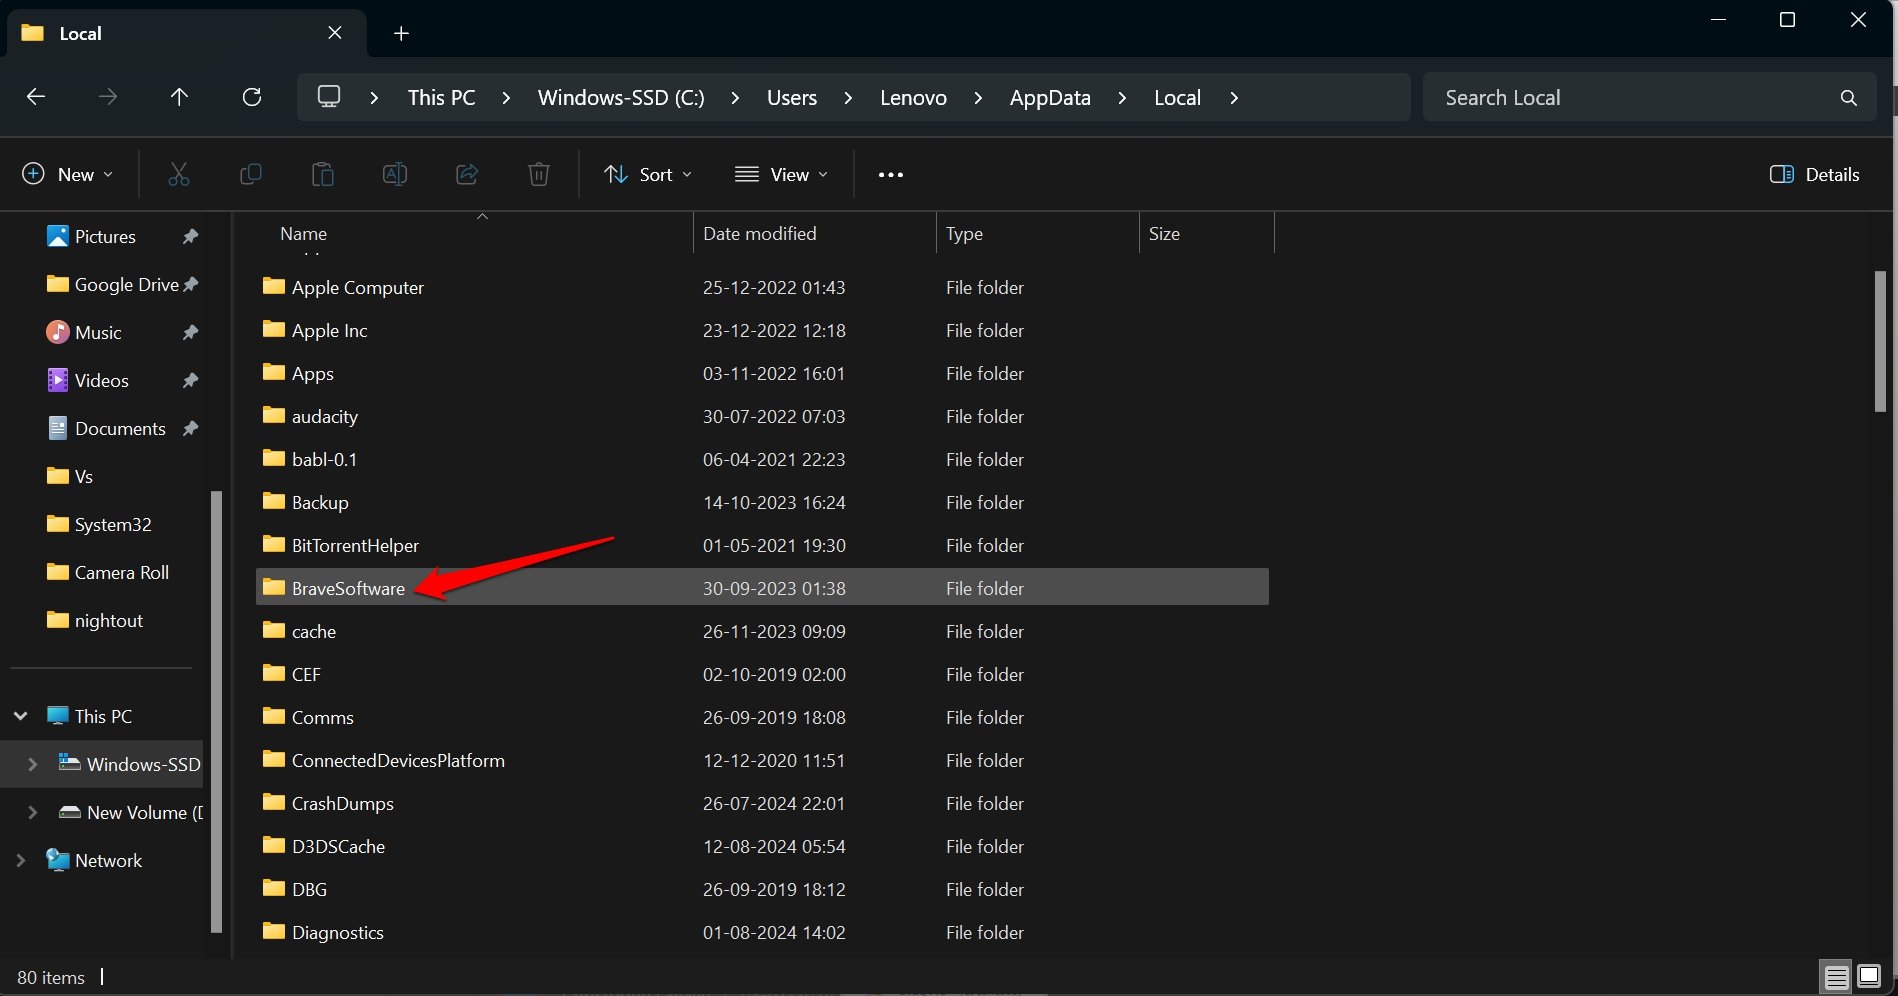Image resolution: width=1898 pixels, height=996 pixels.
Task: Click the Cut scissors icon
Action: click(x=179, y=175)
